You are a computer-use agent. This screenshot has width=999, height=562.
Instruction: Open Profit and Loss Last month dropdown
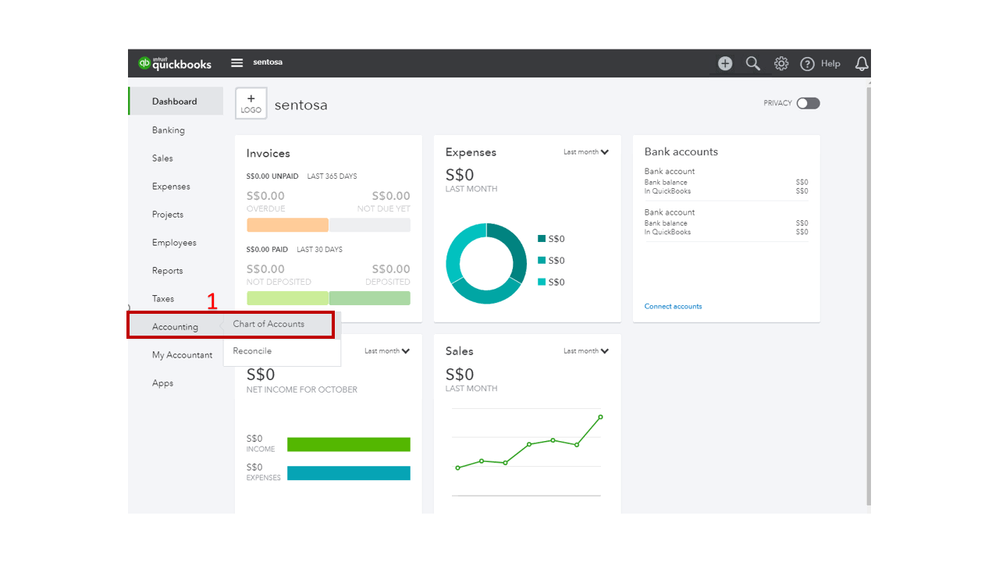coord(387,351)
